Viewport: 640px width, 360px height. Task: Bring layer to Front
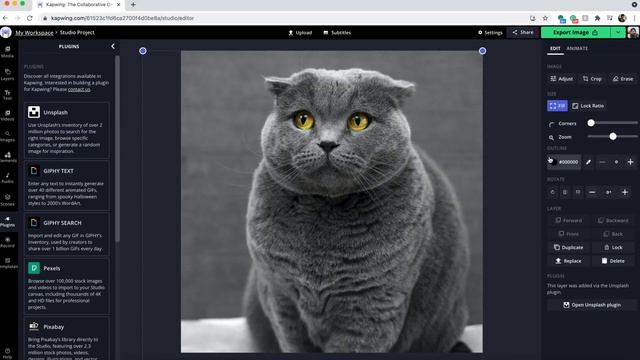pyautogui.click(x=569, y=234)
